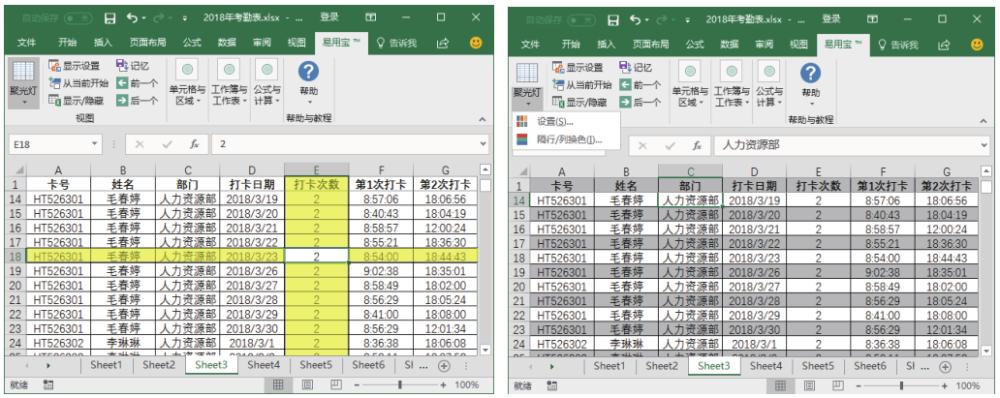Open 插入 tab in left window

click(103, 43)
